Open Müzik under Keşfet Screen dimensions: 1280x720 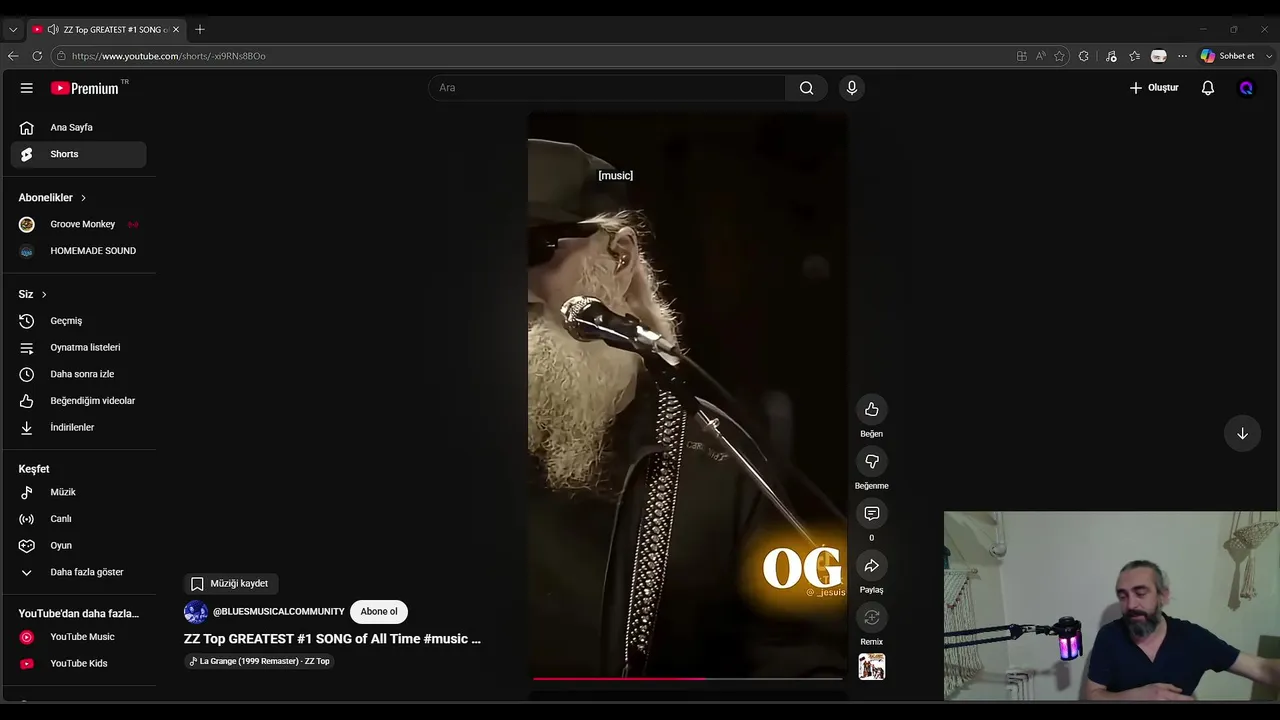pyautogui.click(x=79, y=492)
